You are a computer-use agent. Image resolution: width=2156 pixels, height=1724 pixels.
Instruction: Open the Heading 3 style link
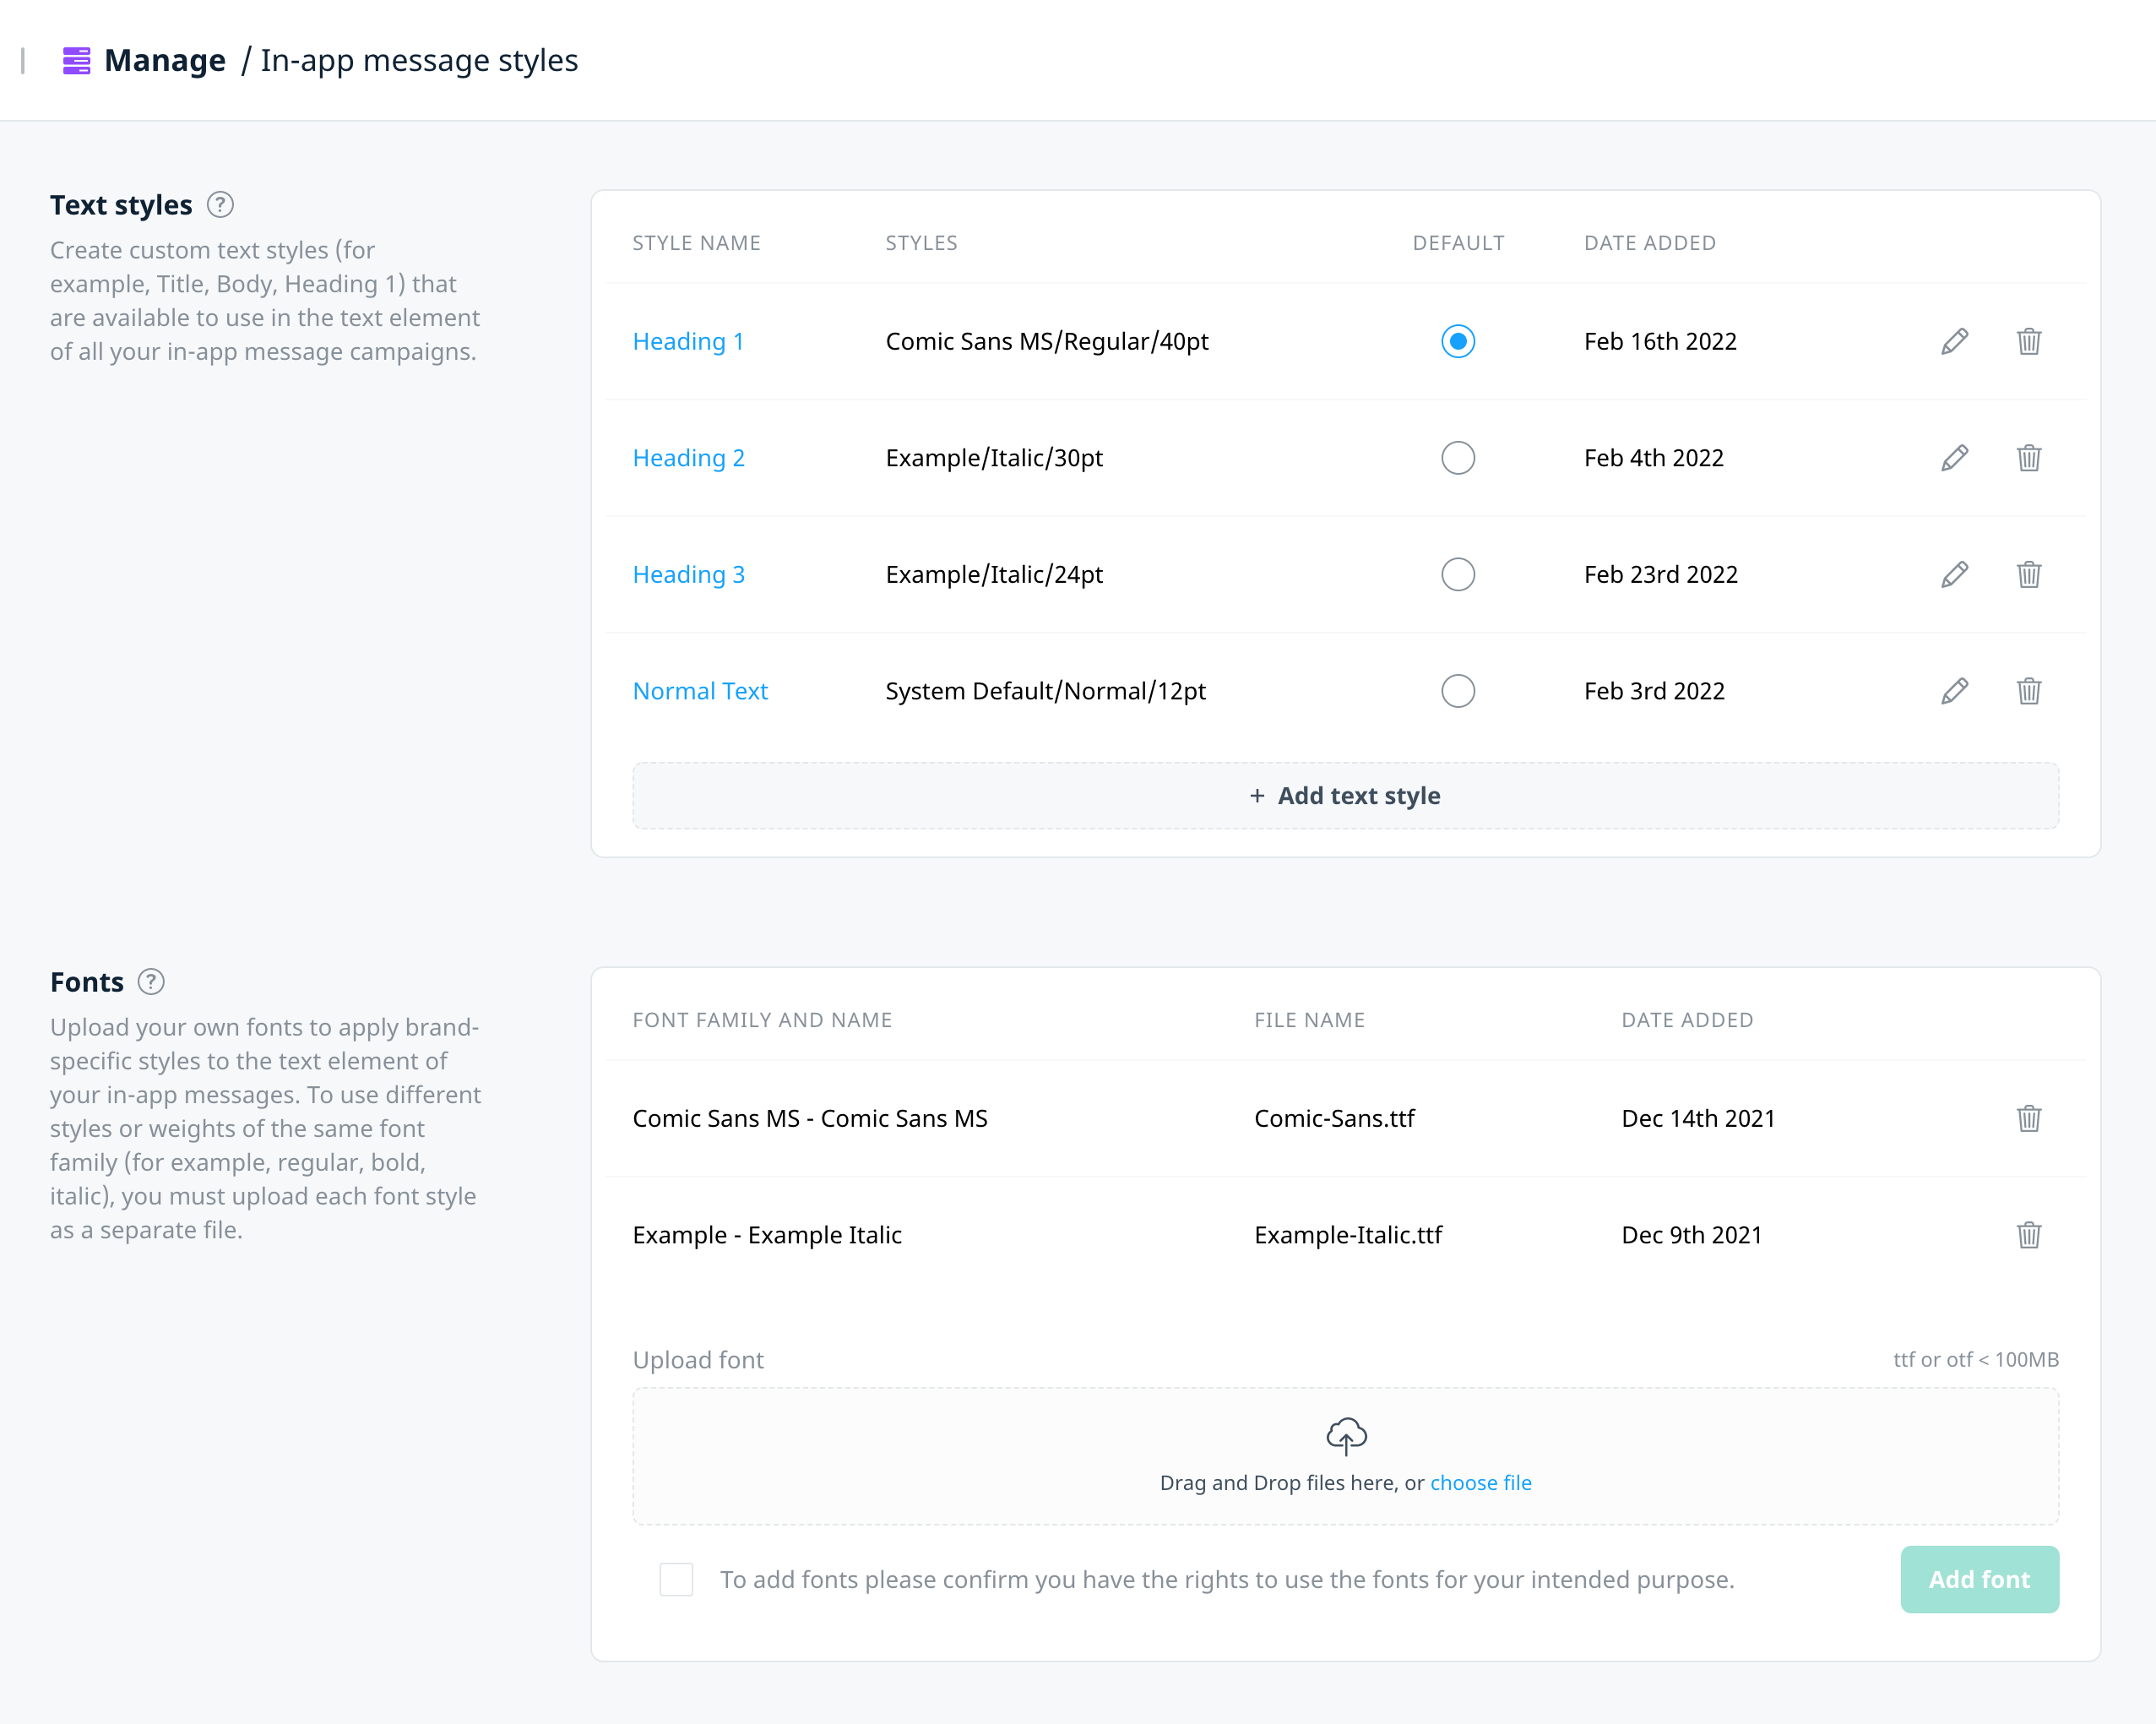tap(689, 575)
